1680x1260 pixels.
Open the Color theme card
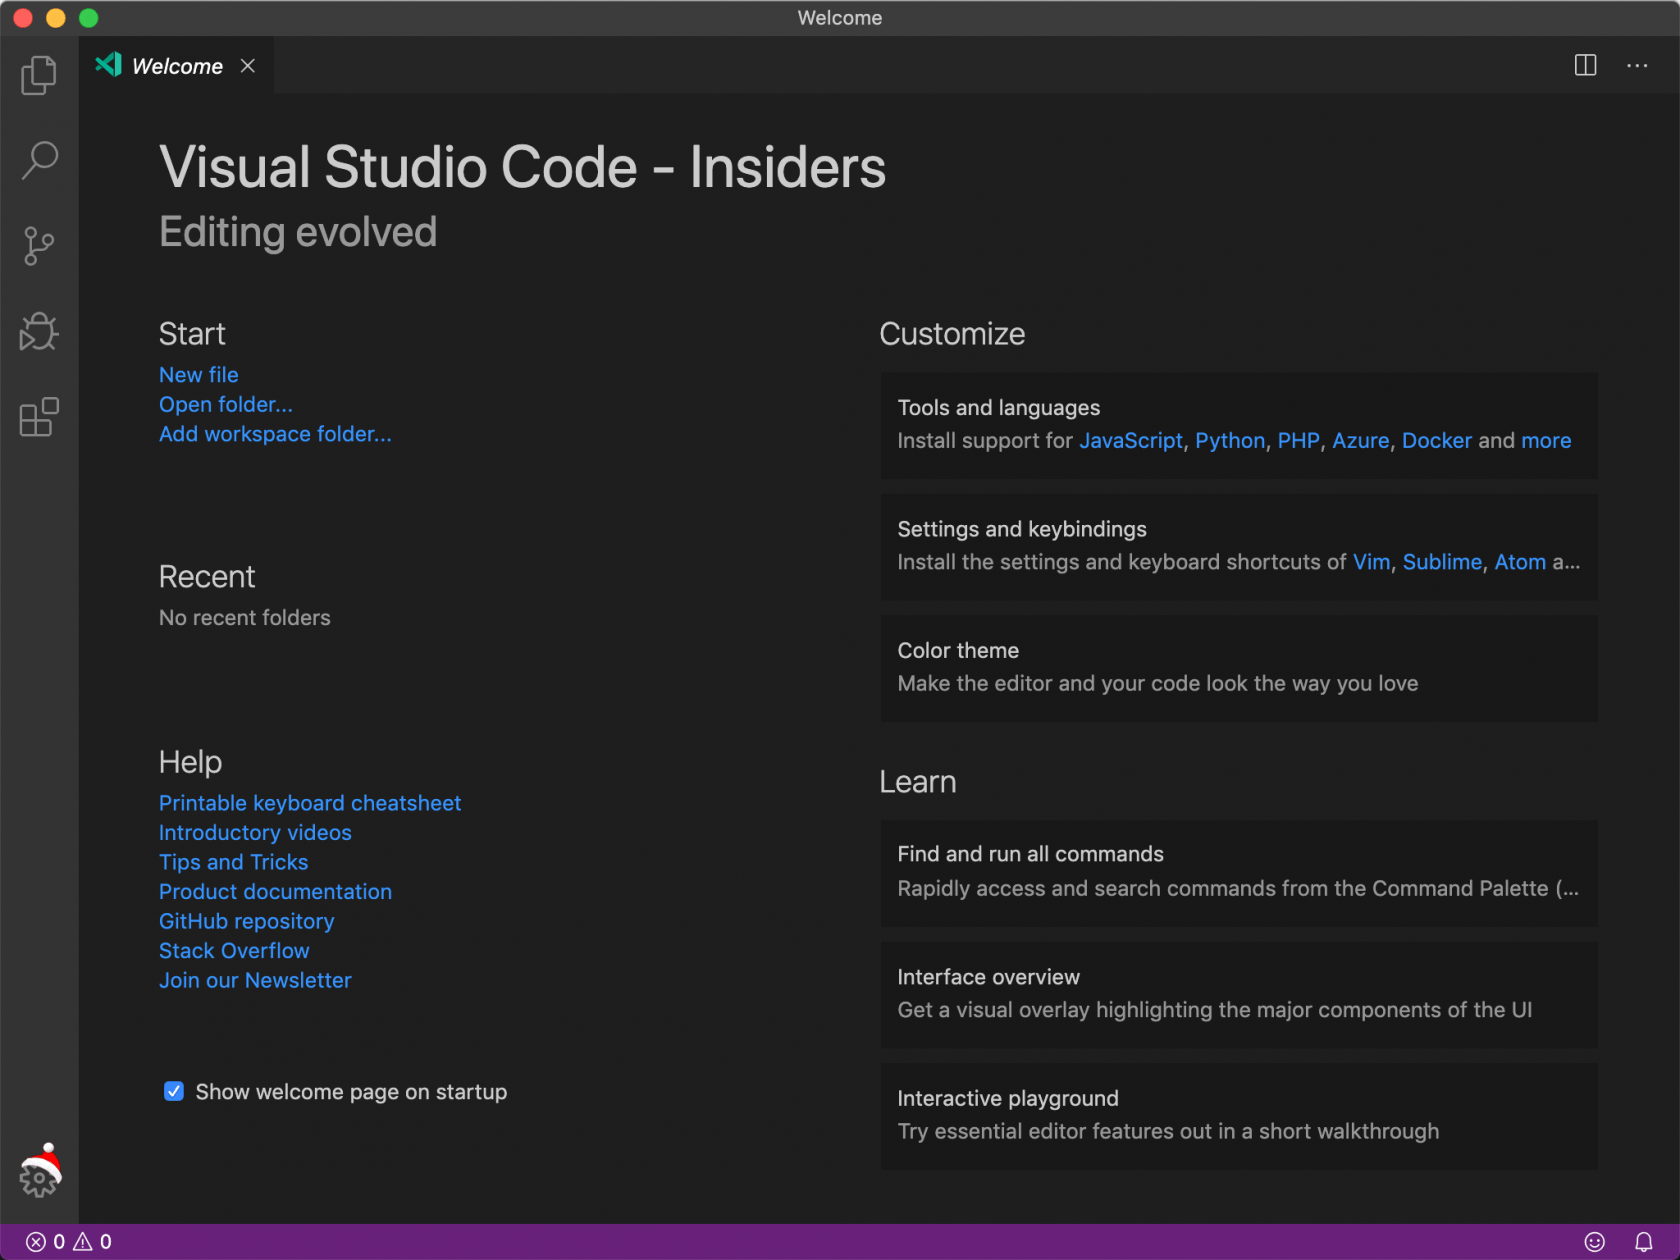tap(1238, 668)
